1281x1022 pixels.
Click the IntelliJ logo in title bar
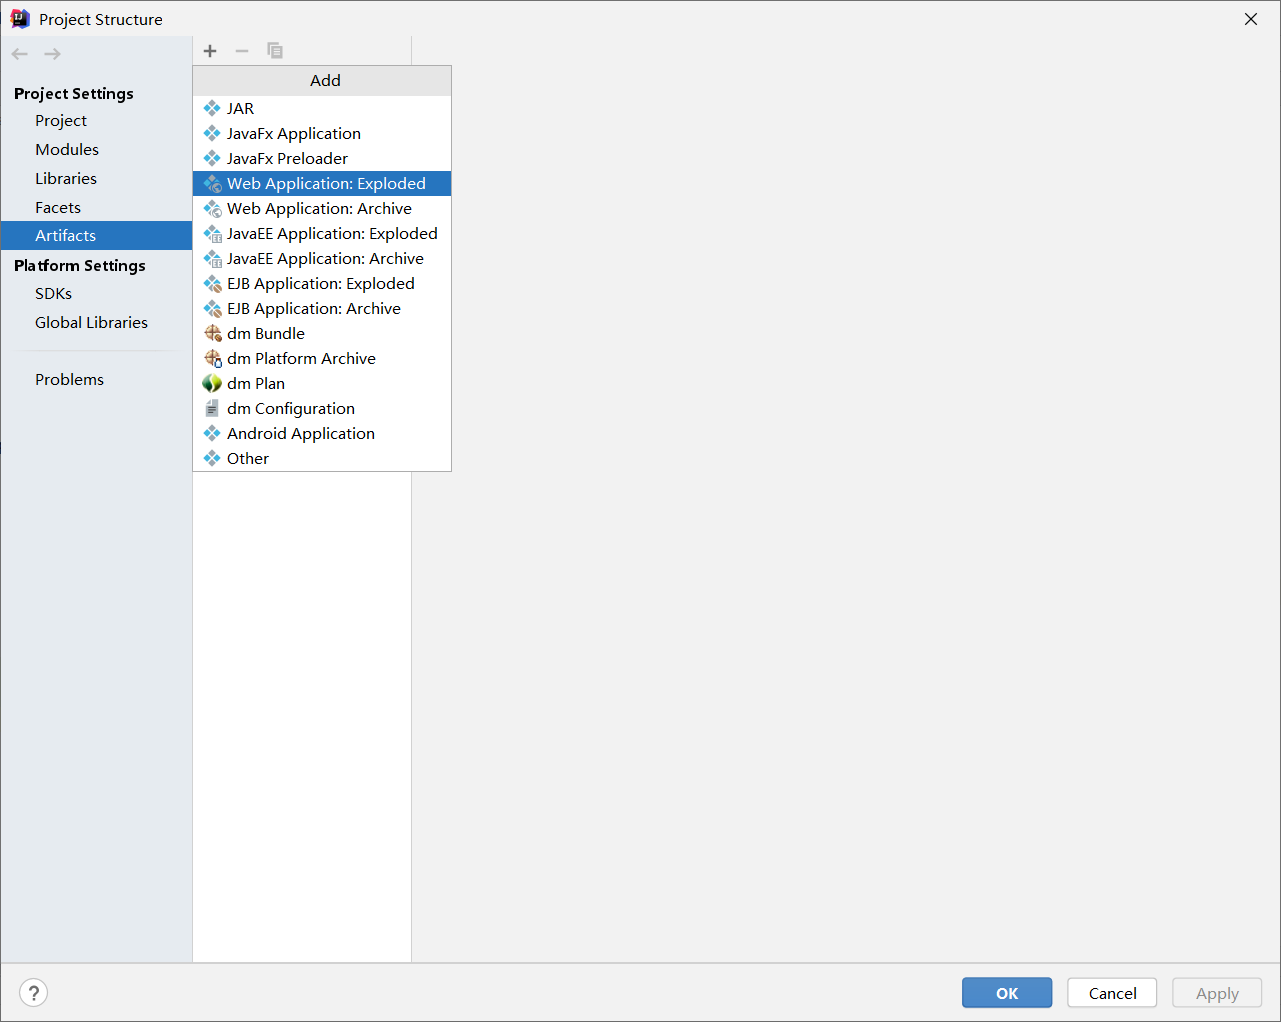(20, 19)
